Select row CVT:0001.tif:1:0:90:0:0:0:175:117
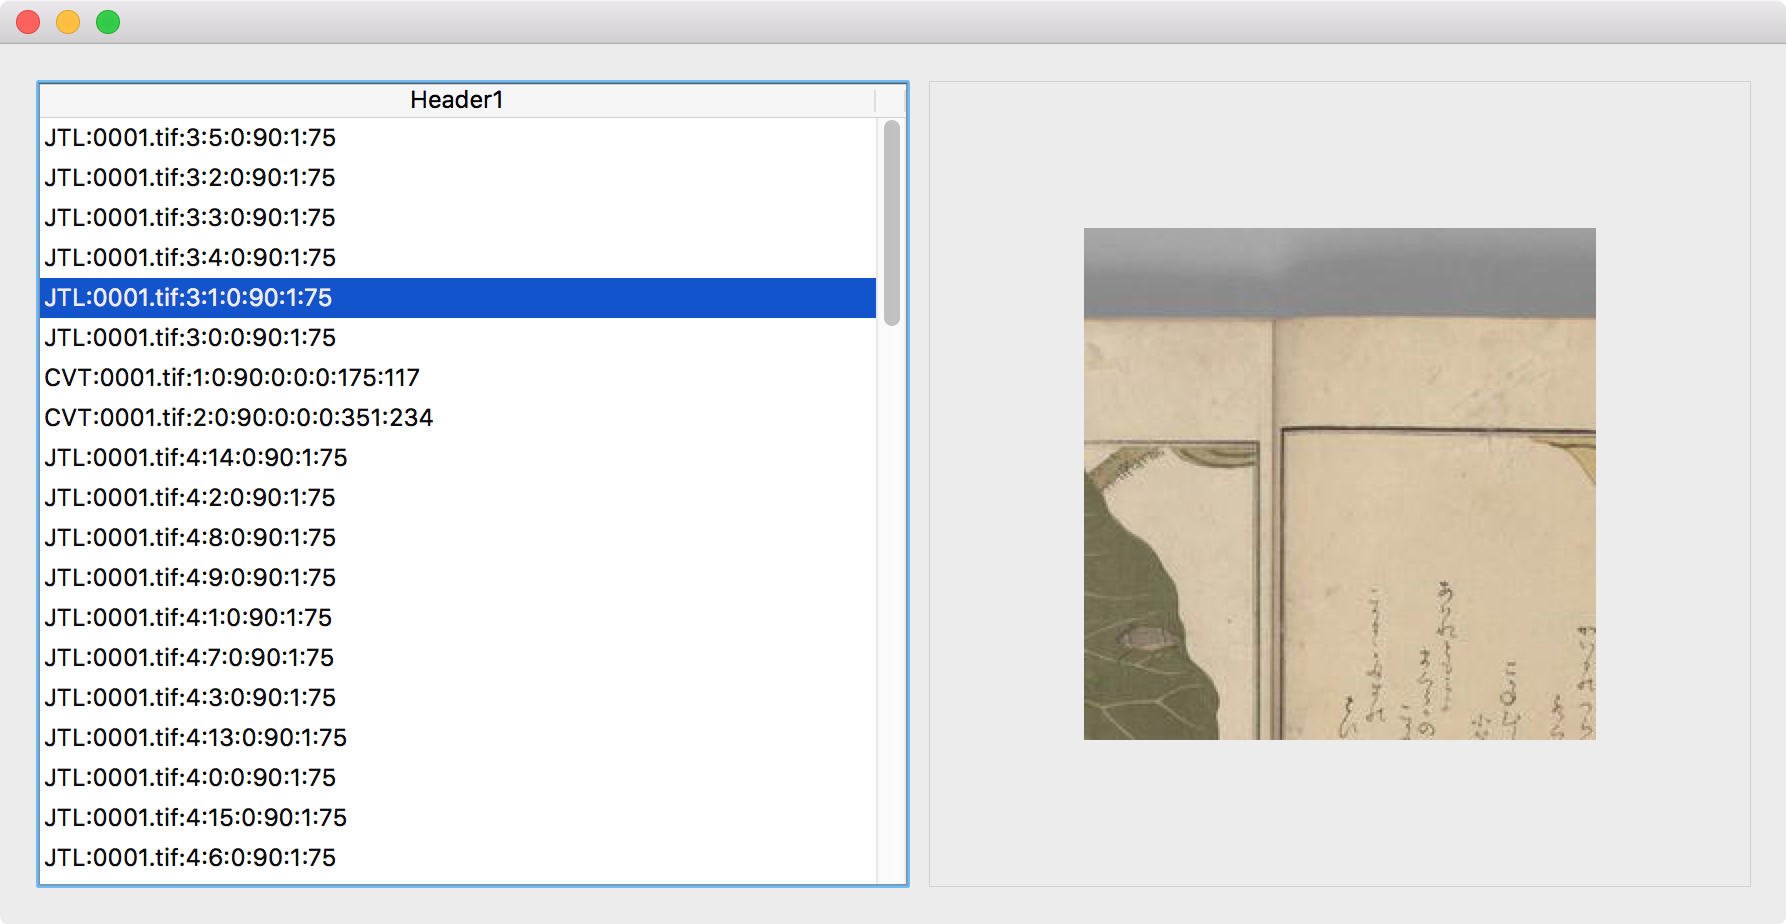Viewport: 1786px width, 924px height. click(458, 378)
